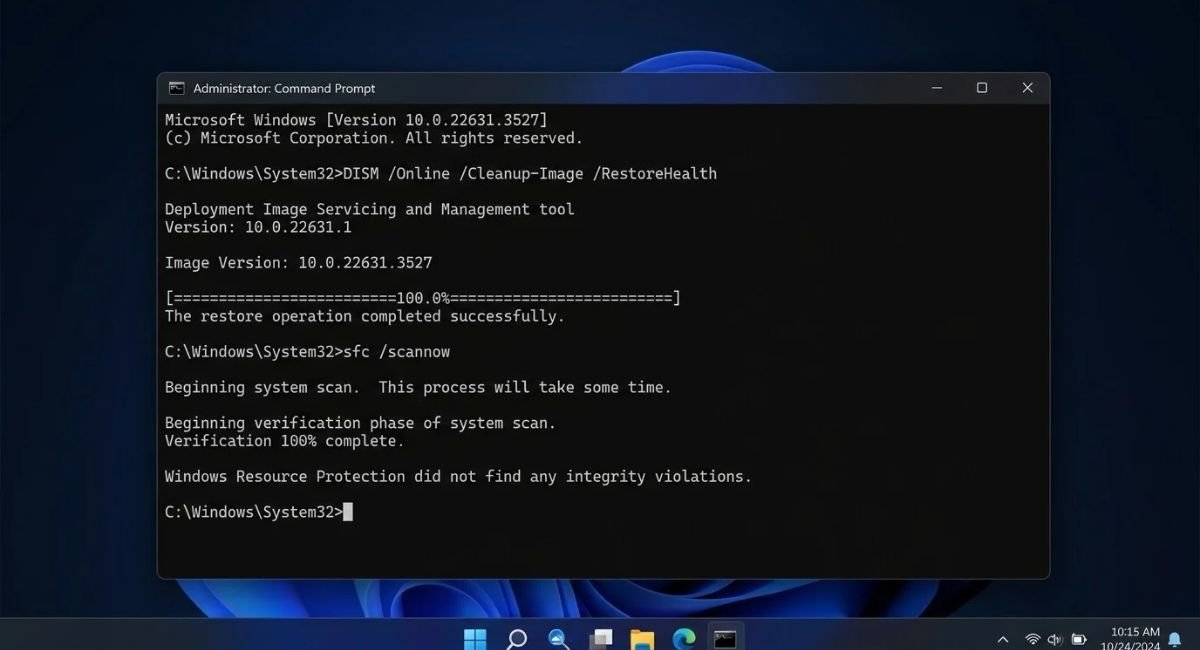Click 'did not find any integrity violations' line

pyautogui.click(x=458, y=477)
